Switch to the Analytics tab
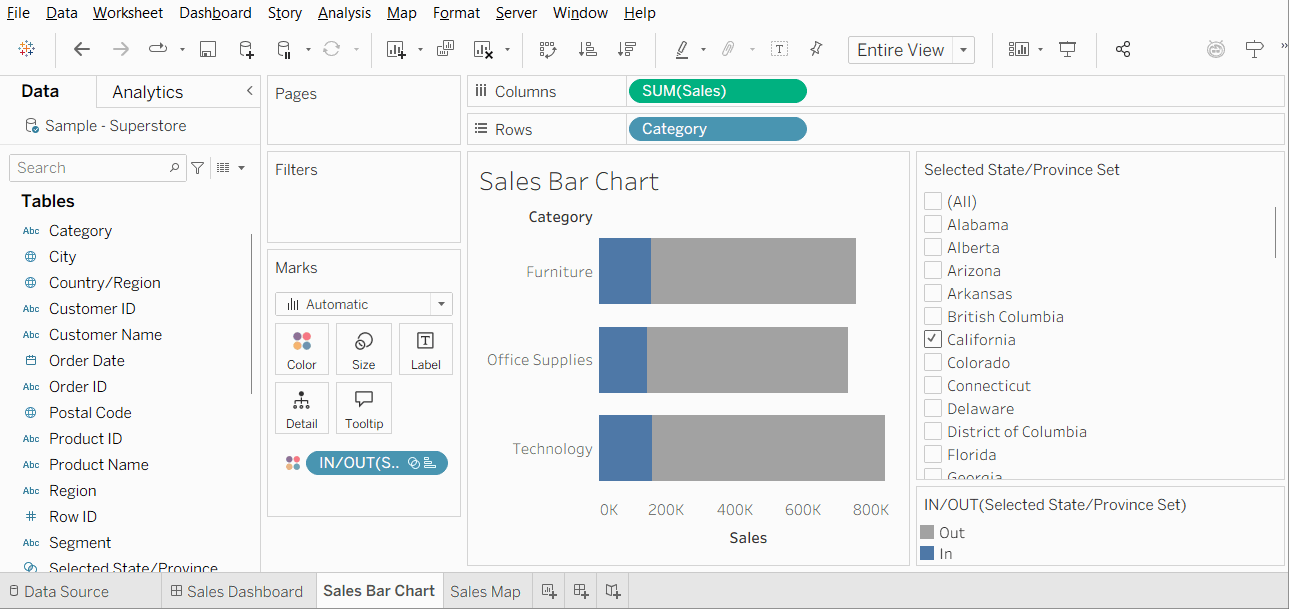Screen dimensions: 1289x609 148,92
